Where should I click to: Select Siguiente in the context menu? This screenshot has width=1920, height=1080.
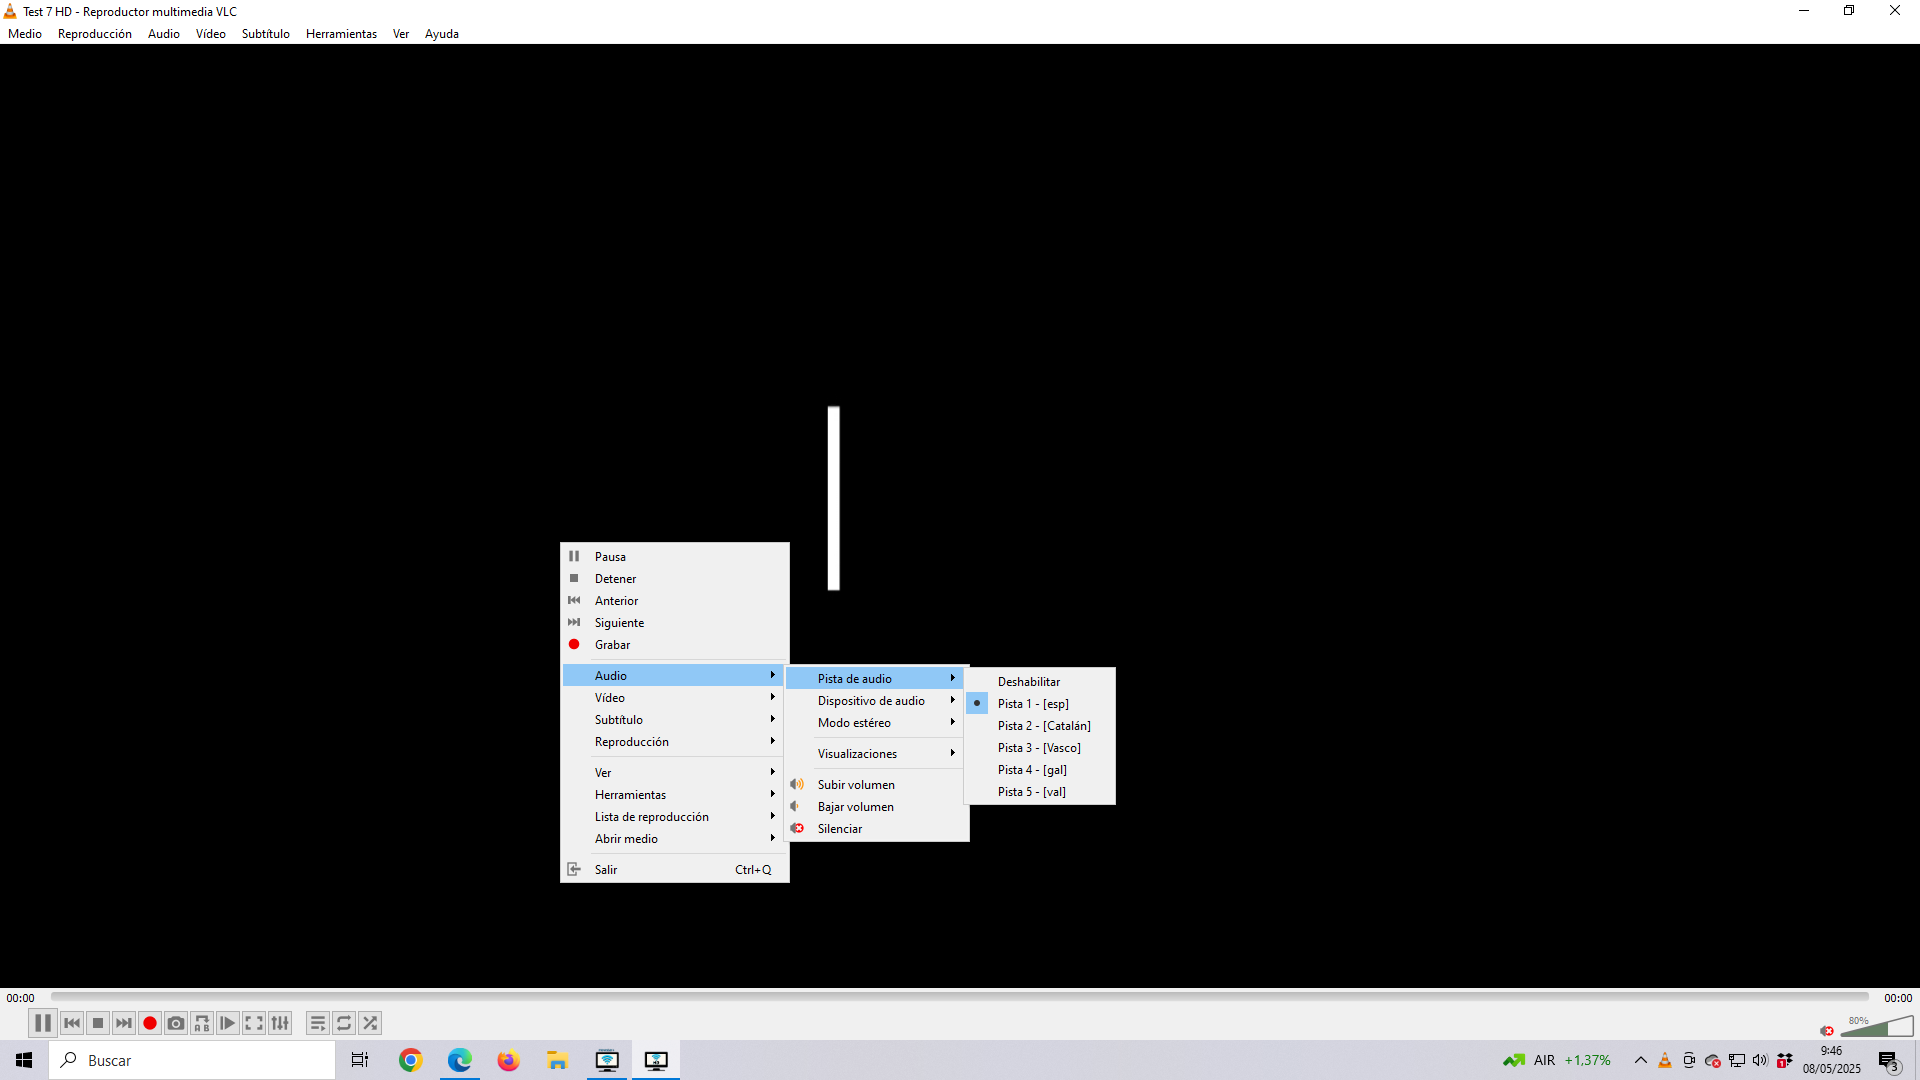[675, 623]
